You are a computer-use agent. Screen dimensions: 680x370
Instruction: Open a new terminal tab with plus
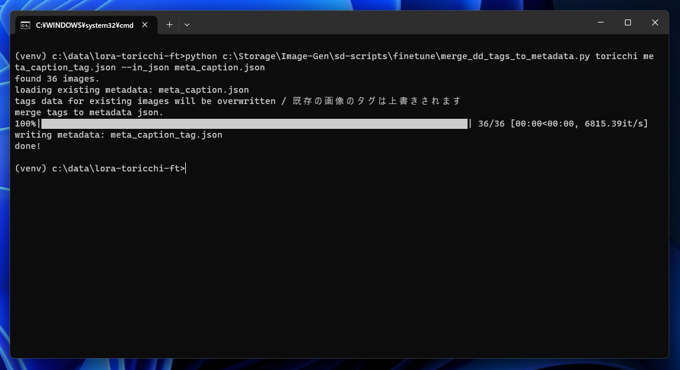tap(169, 25)
